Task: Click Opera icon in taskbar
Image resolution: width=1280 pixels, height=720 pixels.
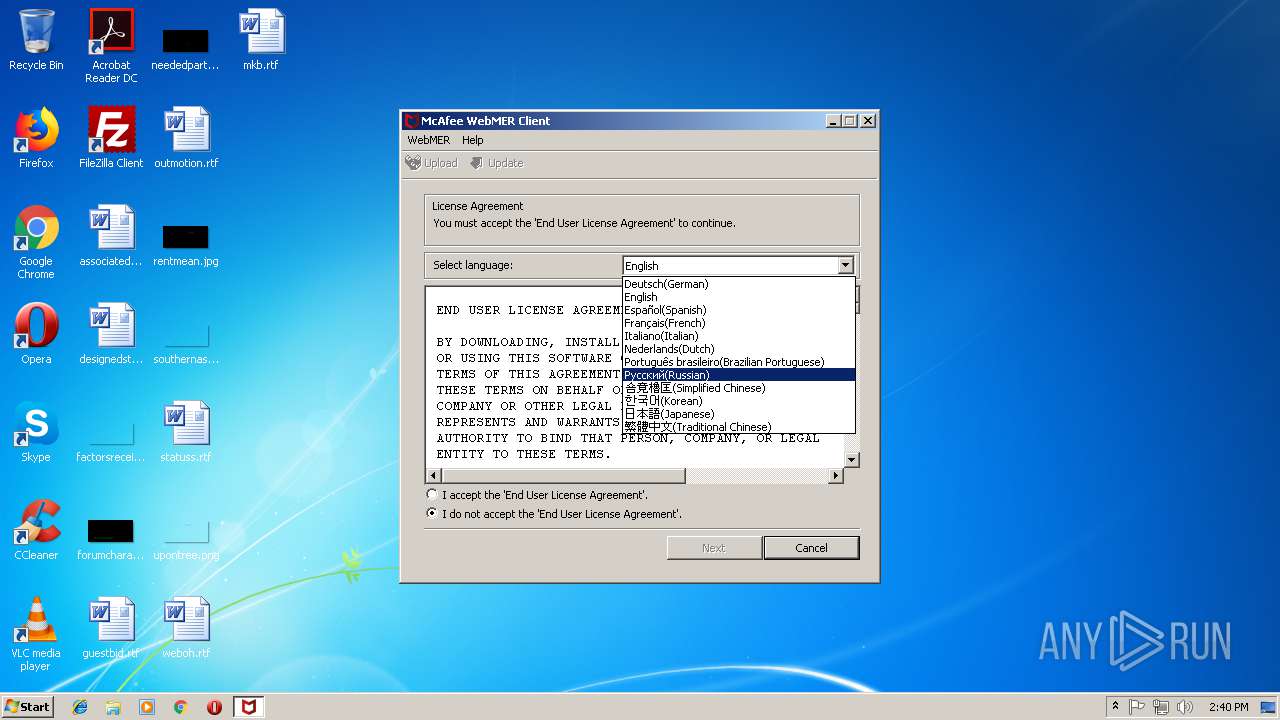Action: pos(214,707)
